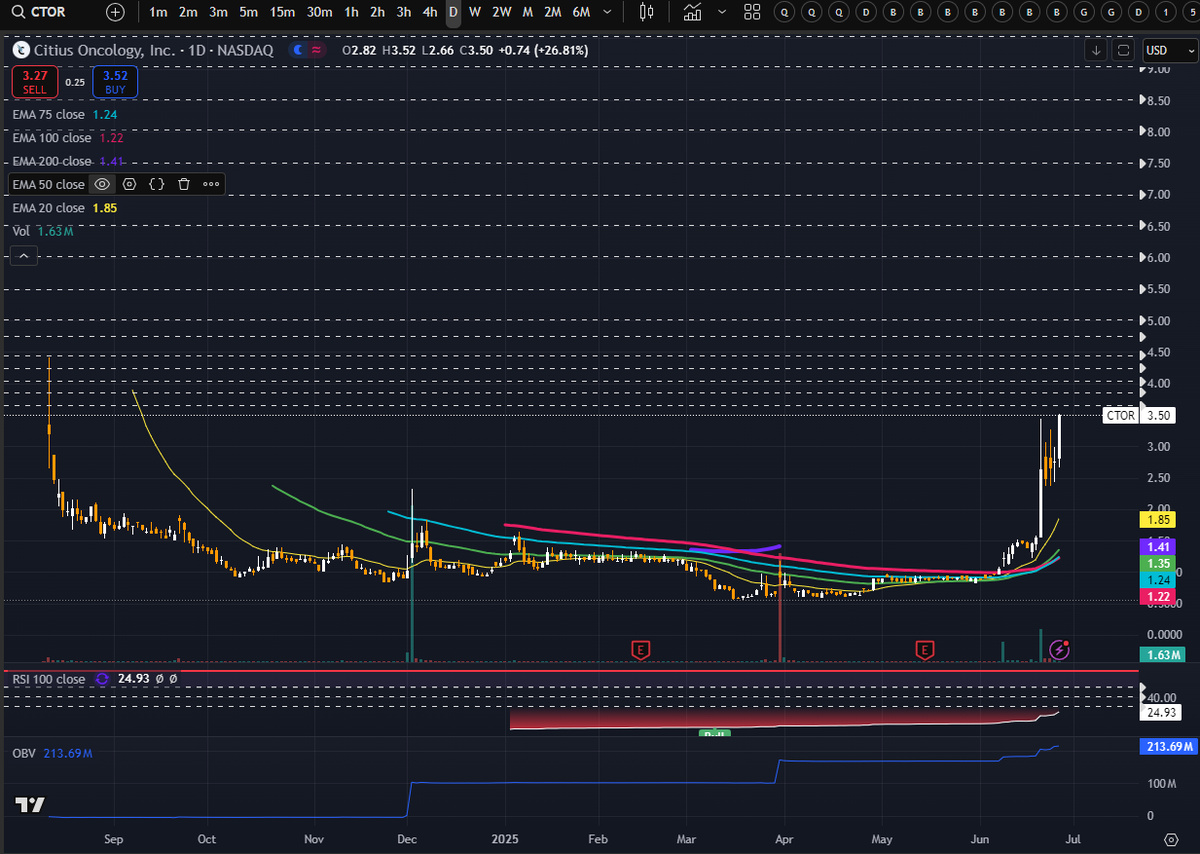Select the 1h timeframe
Image resolution: width=1200 pixels, height=854 pixels.
pyautogui.click(x=351, y=12)
